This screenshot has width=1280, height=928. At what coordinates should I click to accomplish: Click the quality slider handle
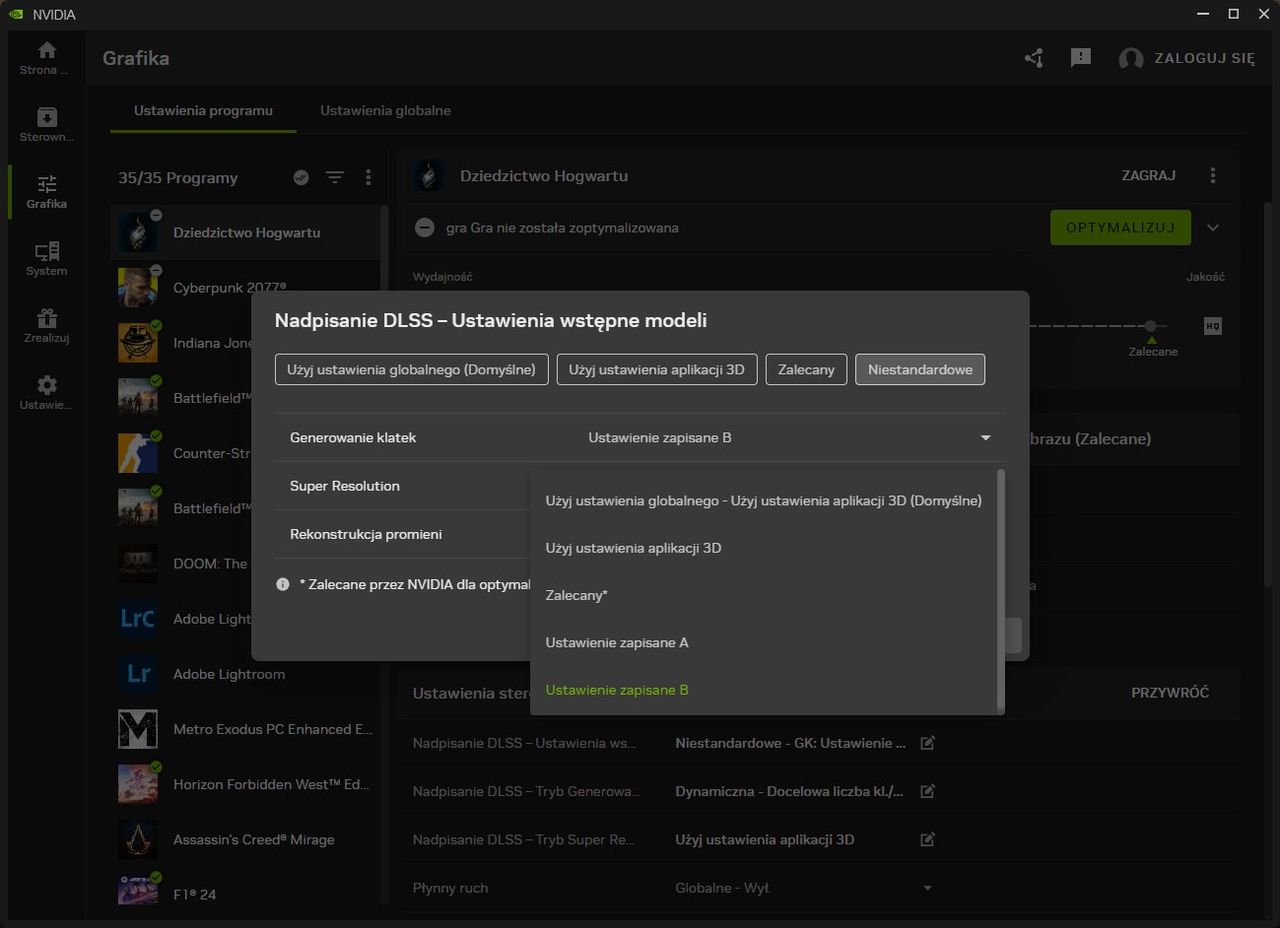point(1151,326)
